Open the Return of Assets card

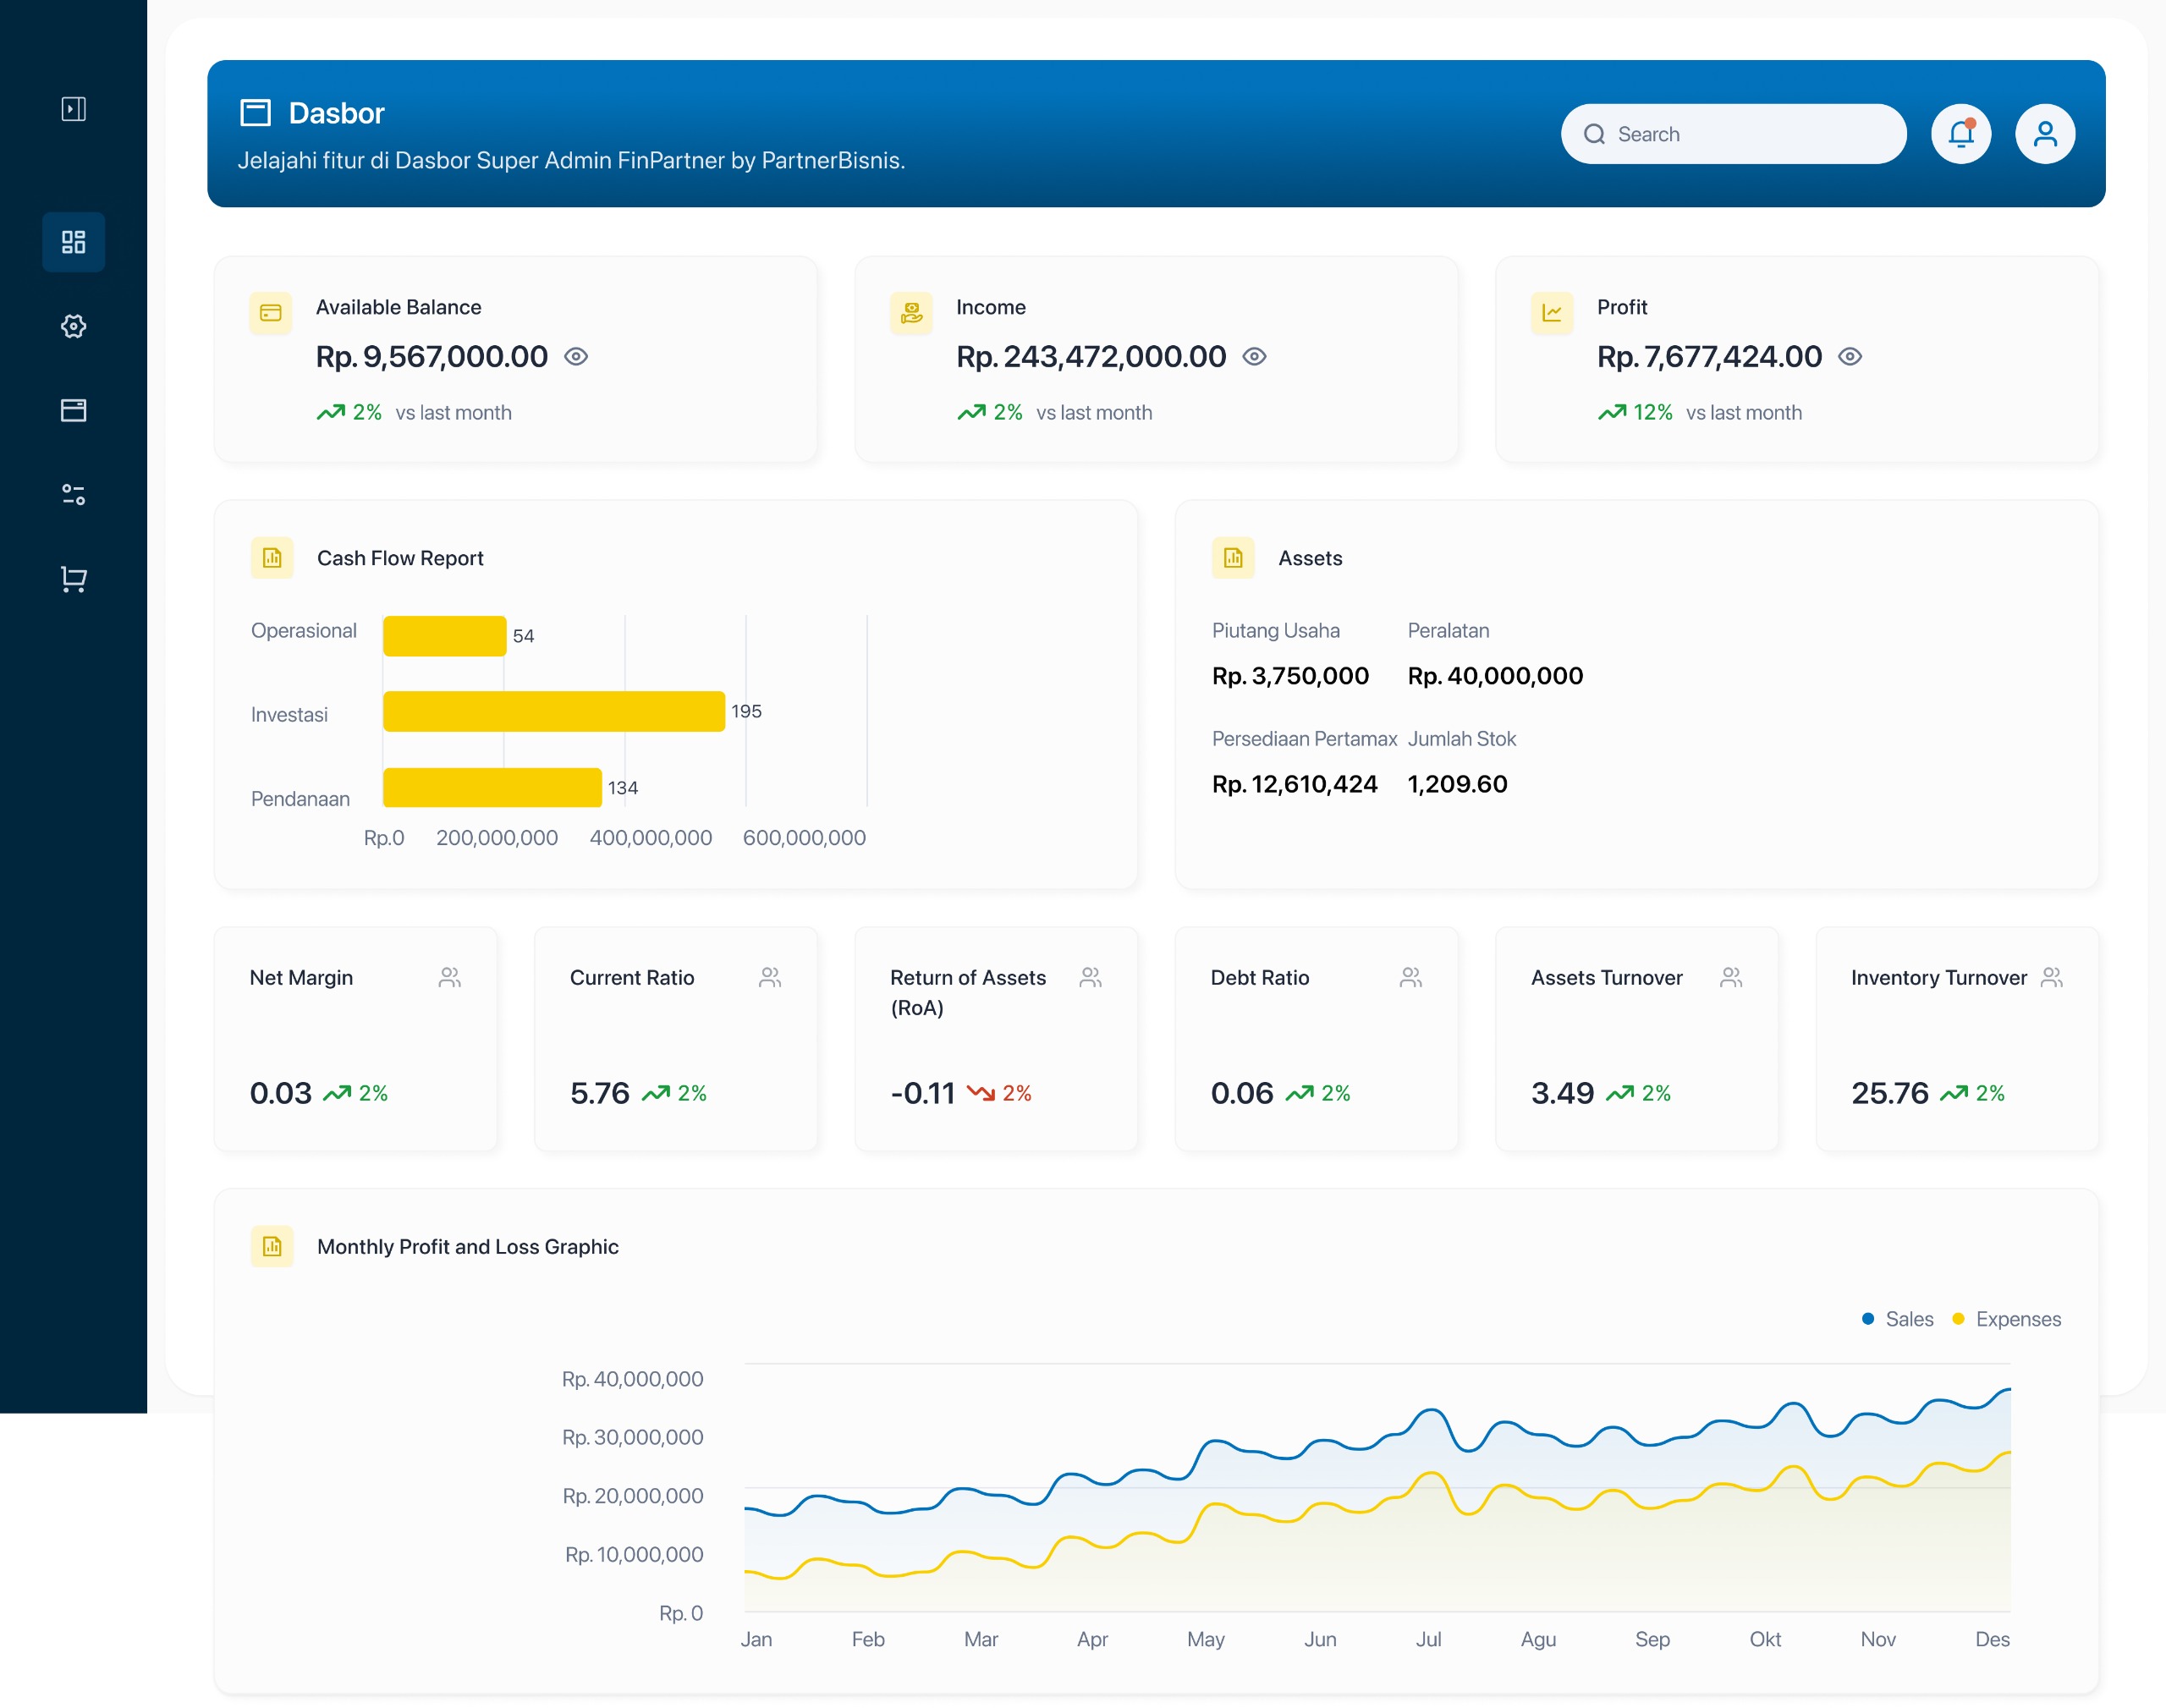pos(995,1040)
